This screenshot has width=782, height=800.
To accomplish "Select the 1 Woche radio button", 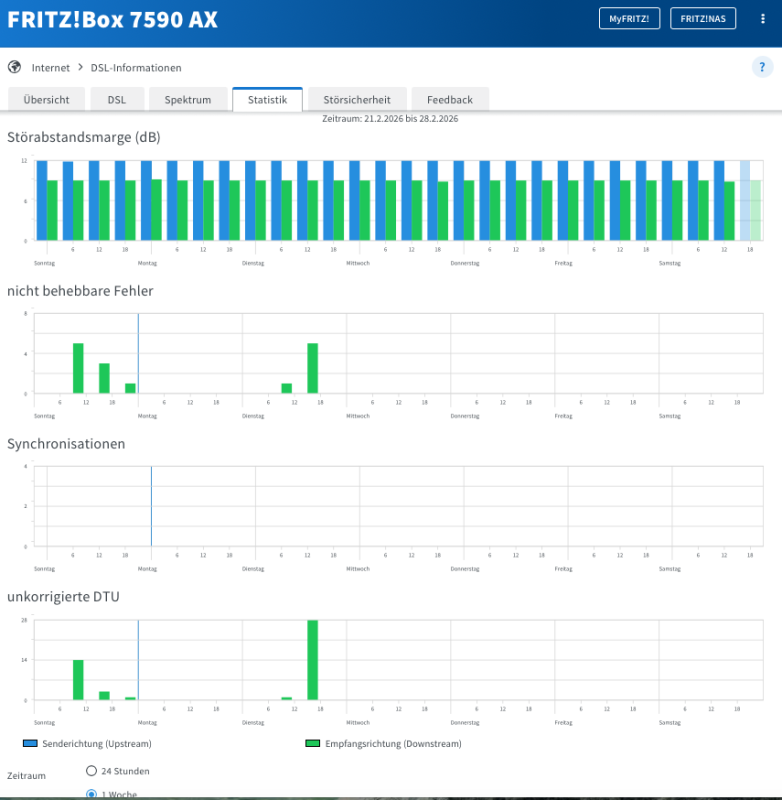I will point(92,794).
